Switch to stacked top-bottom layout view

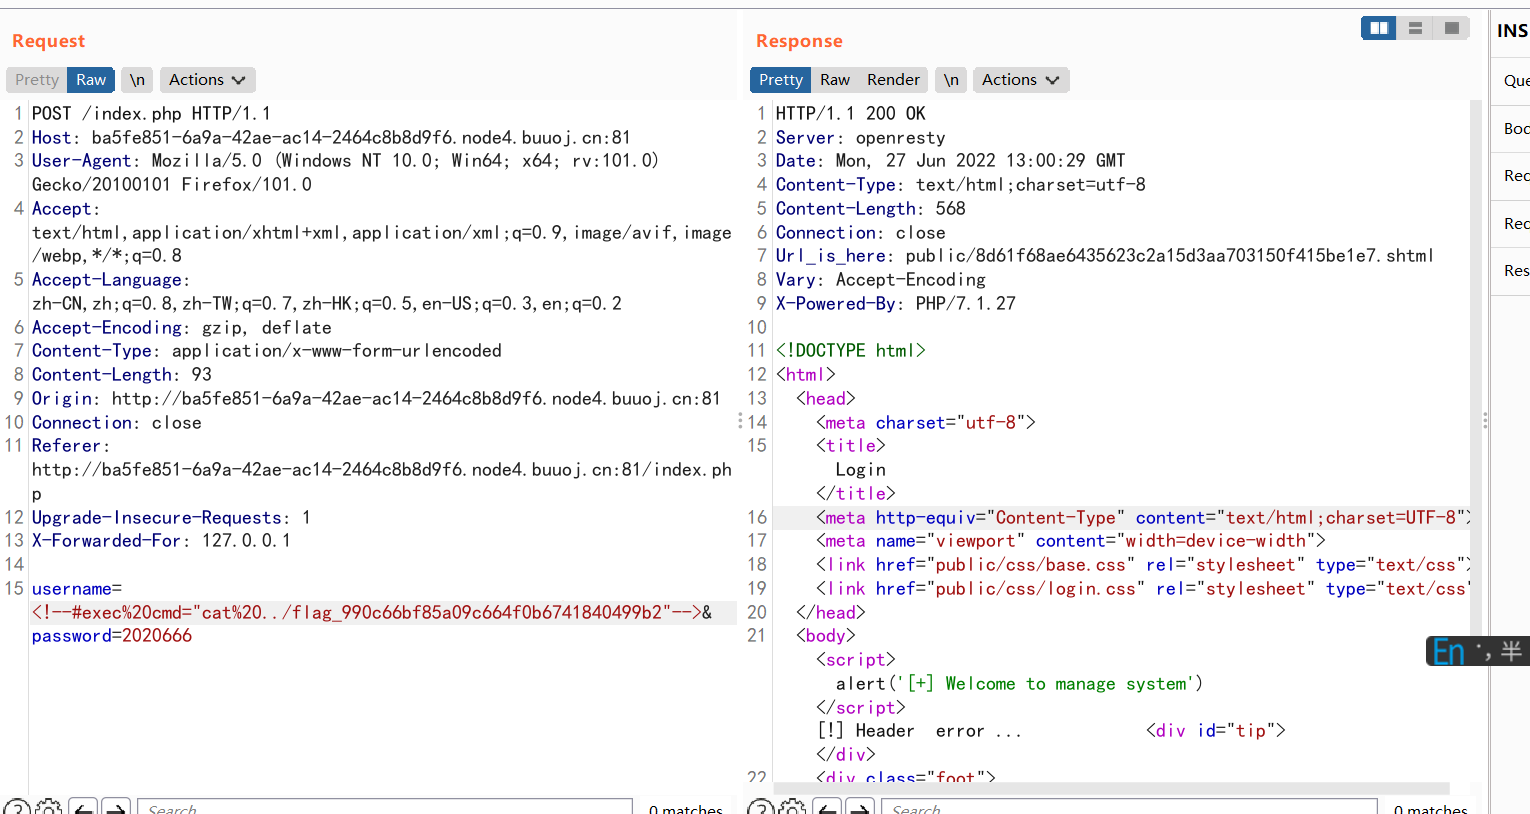1415,28
